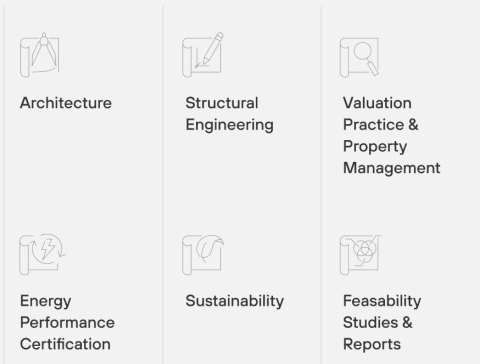Image resolution: width=480 pixels, height=364 pixels.
Task: Go to the Sustainability service page
Action: pyautogui.click(x=235, y=301)
